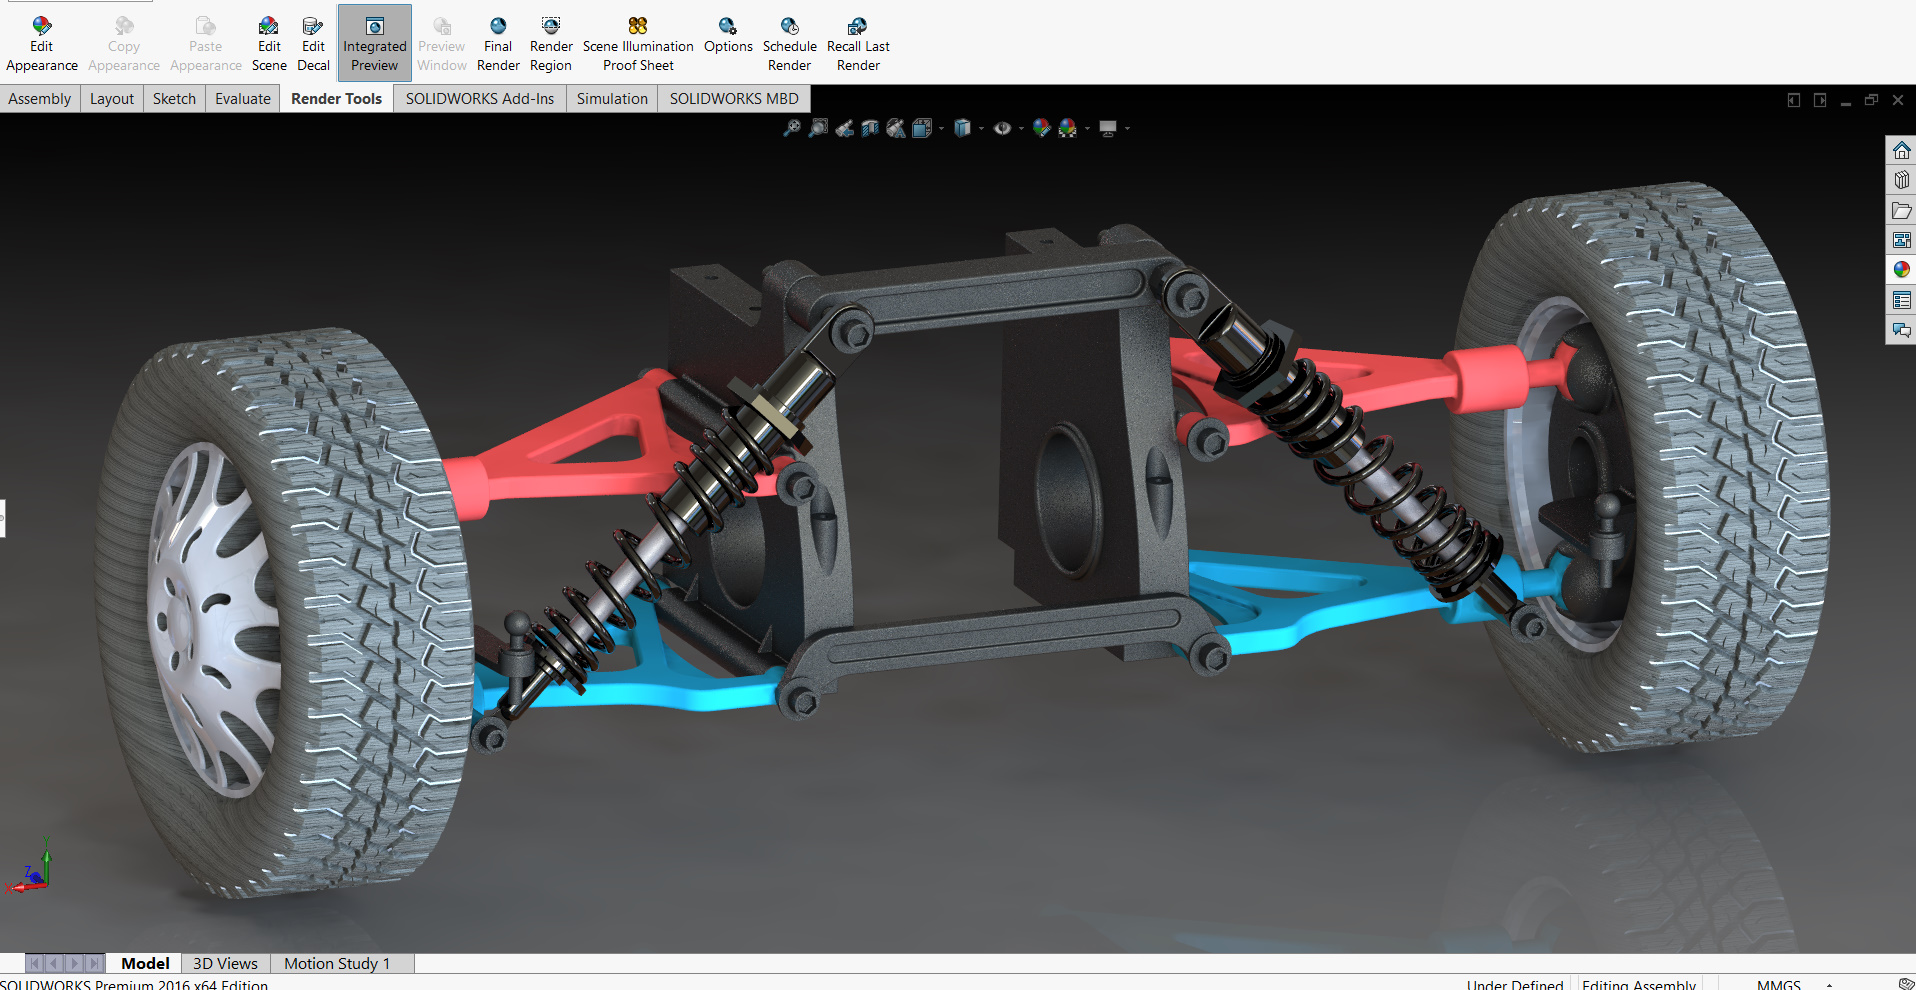Open the SOLIDWORKS Add-Ins tab
This screenshot has height=990, width=1916.
point(479,98)
